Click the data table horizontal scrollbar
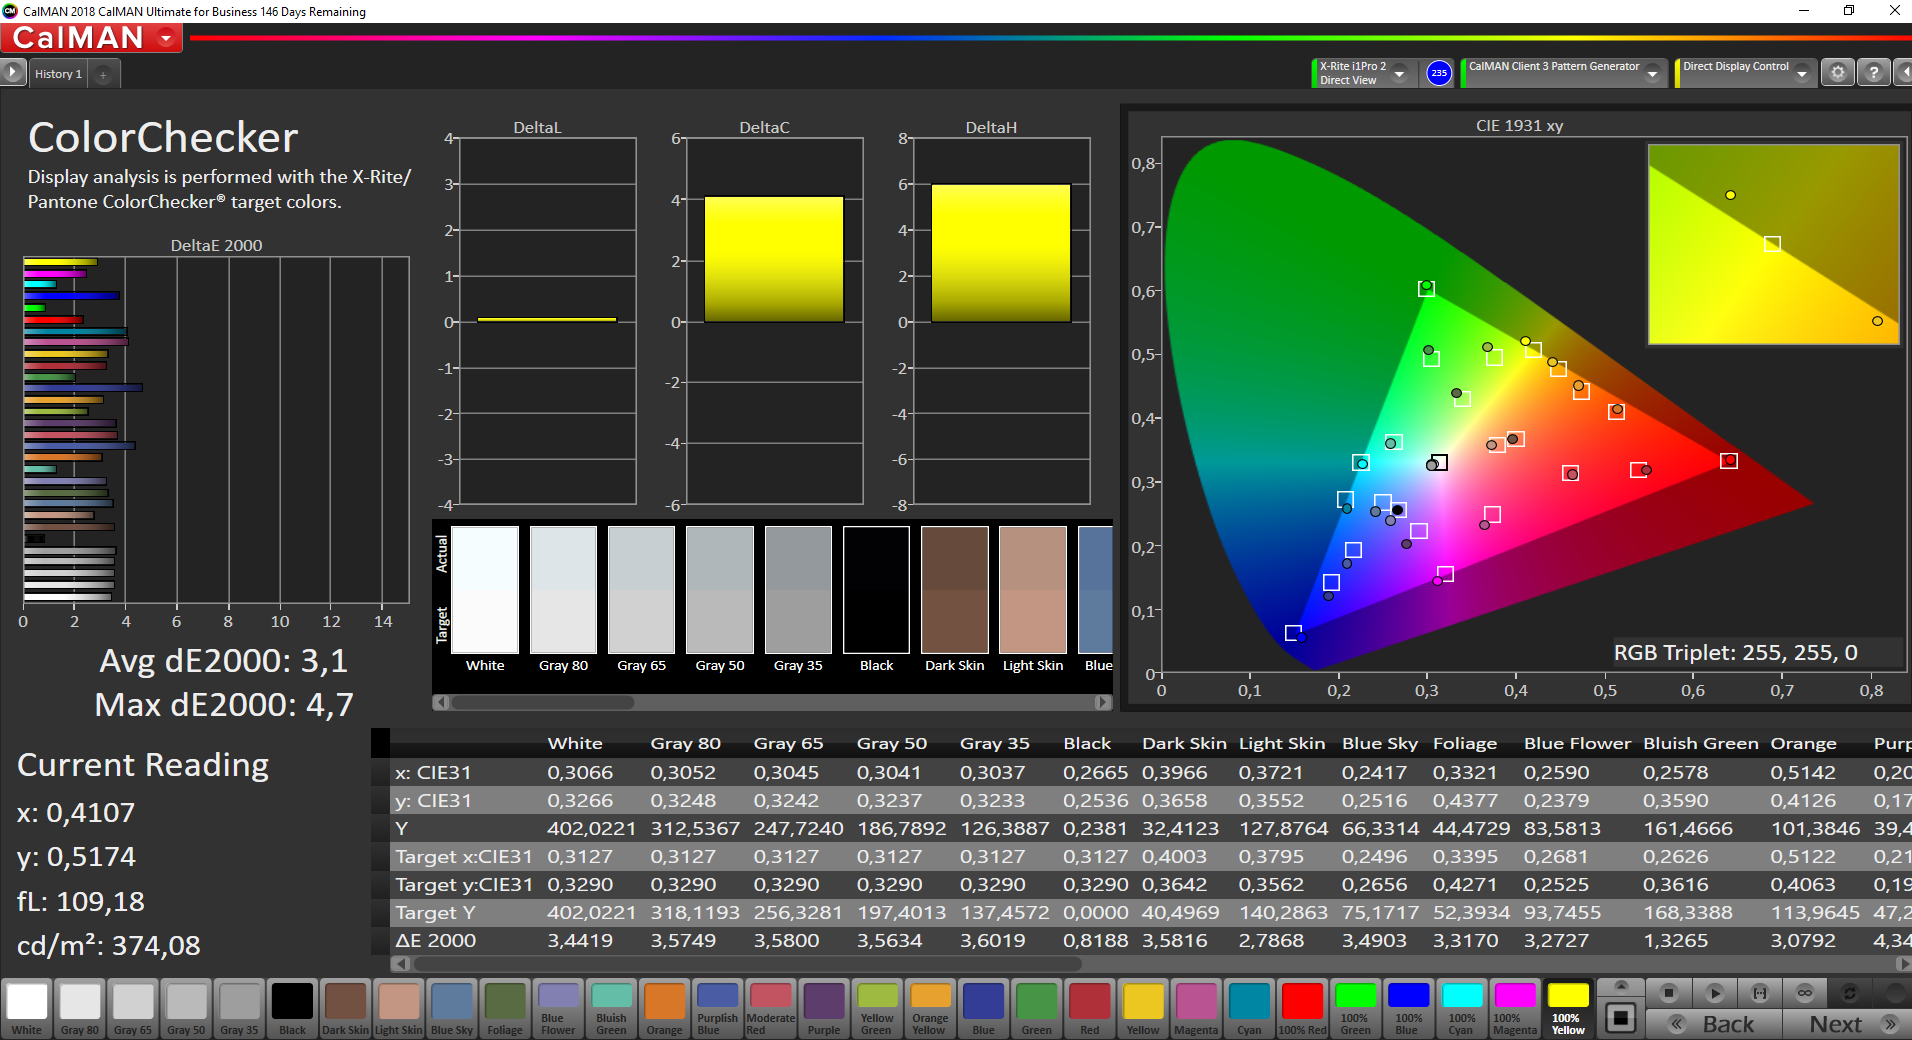The image size is (1912, 1040). [1152, 964]
